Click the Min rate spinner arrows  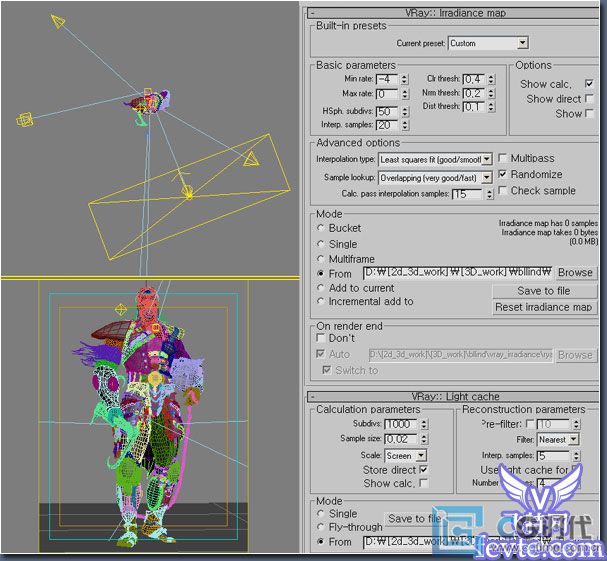point(405,79)
